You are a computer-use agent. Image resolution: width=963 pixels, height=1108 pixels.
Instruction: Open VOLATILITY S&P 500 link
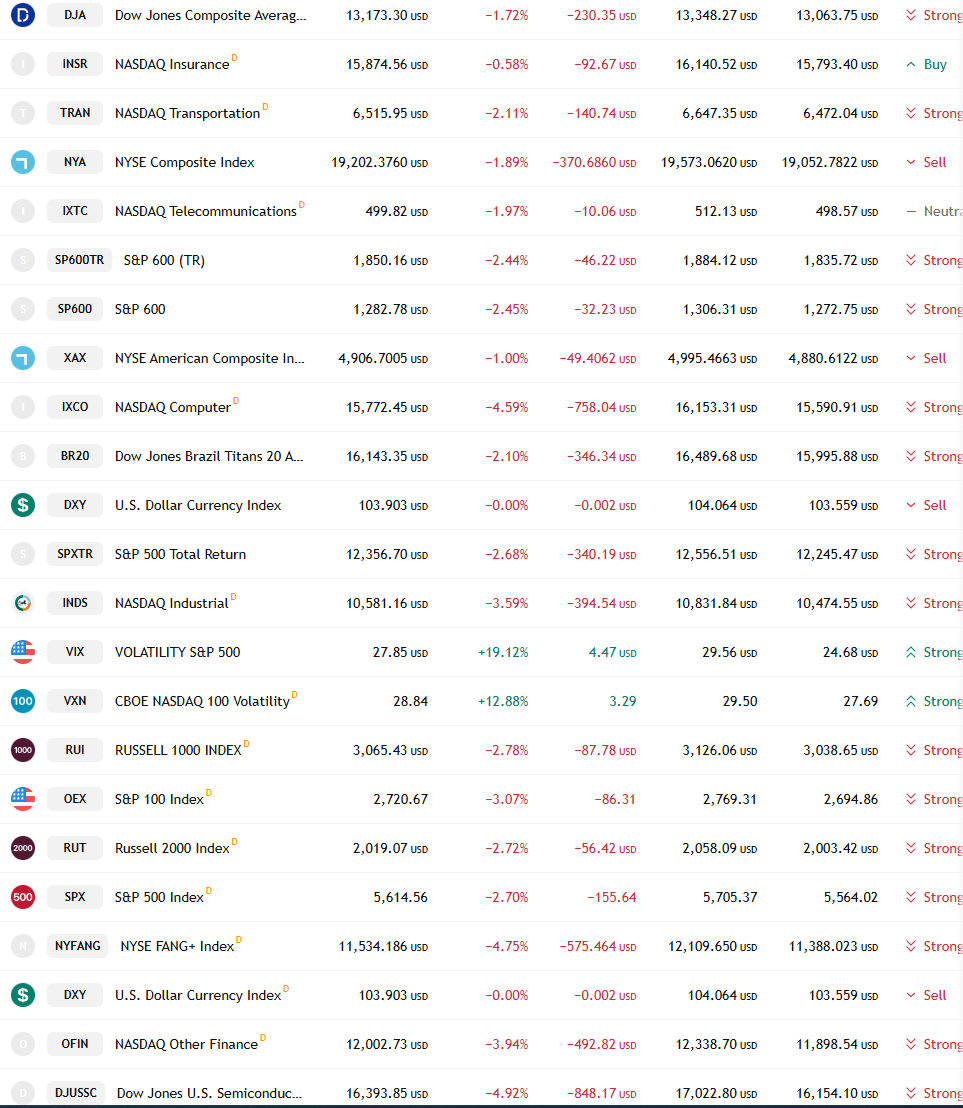[x=177, y=652]
